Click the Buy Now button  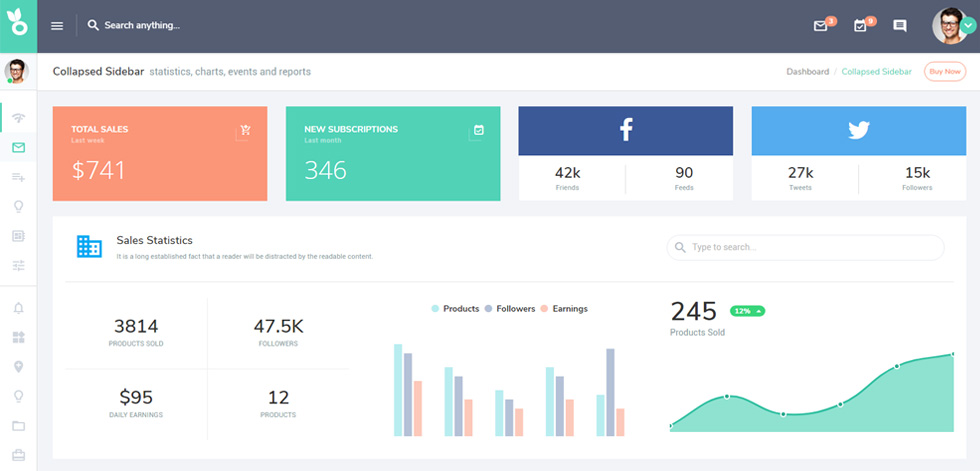pos(944,71)
